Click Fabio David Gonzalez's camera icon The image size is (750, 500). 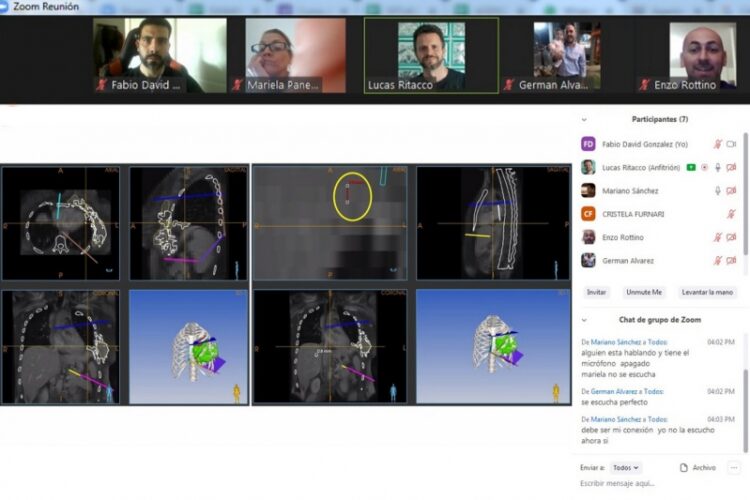click(x=731, y=144)
